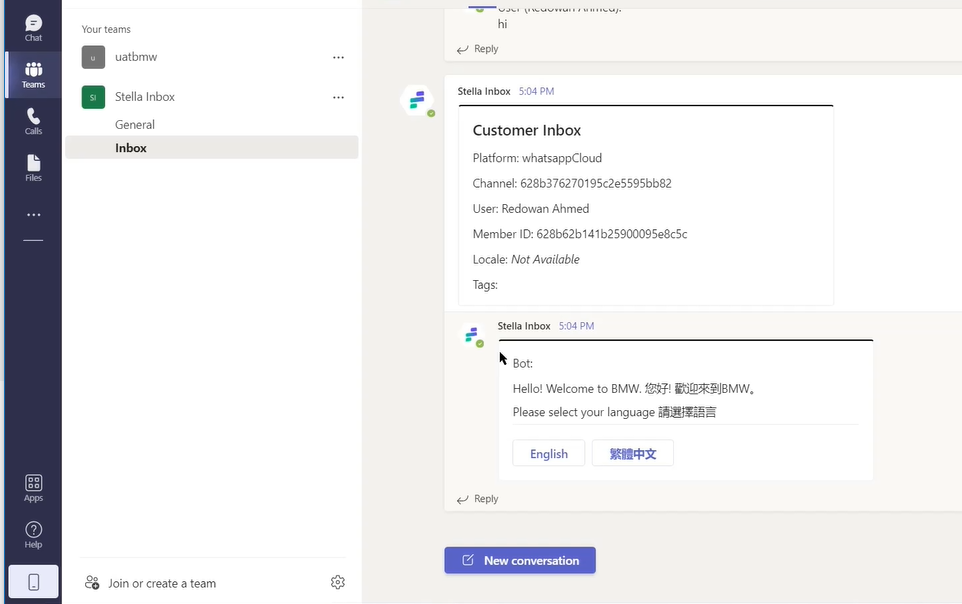Select the uatbmw team

136,56
